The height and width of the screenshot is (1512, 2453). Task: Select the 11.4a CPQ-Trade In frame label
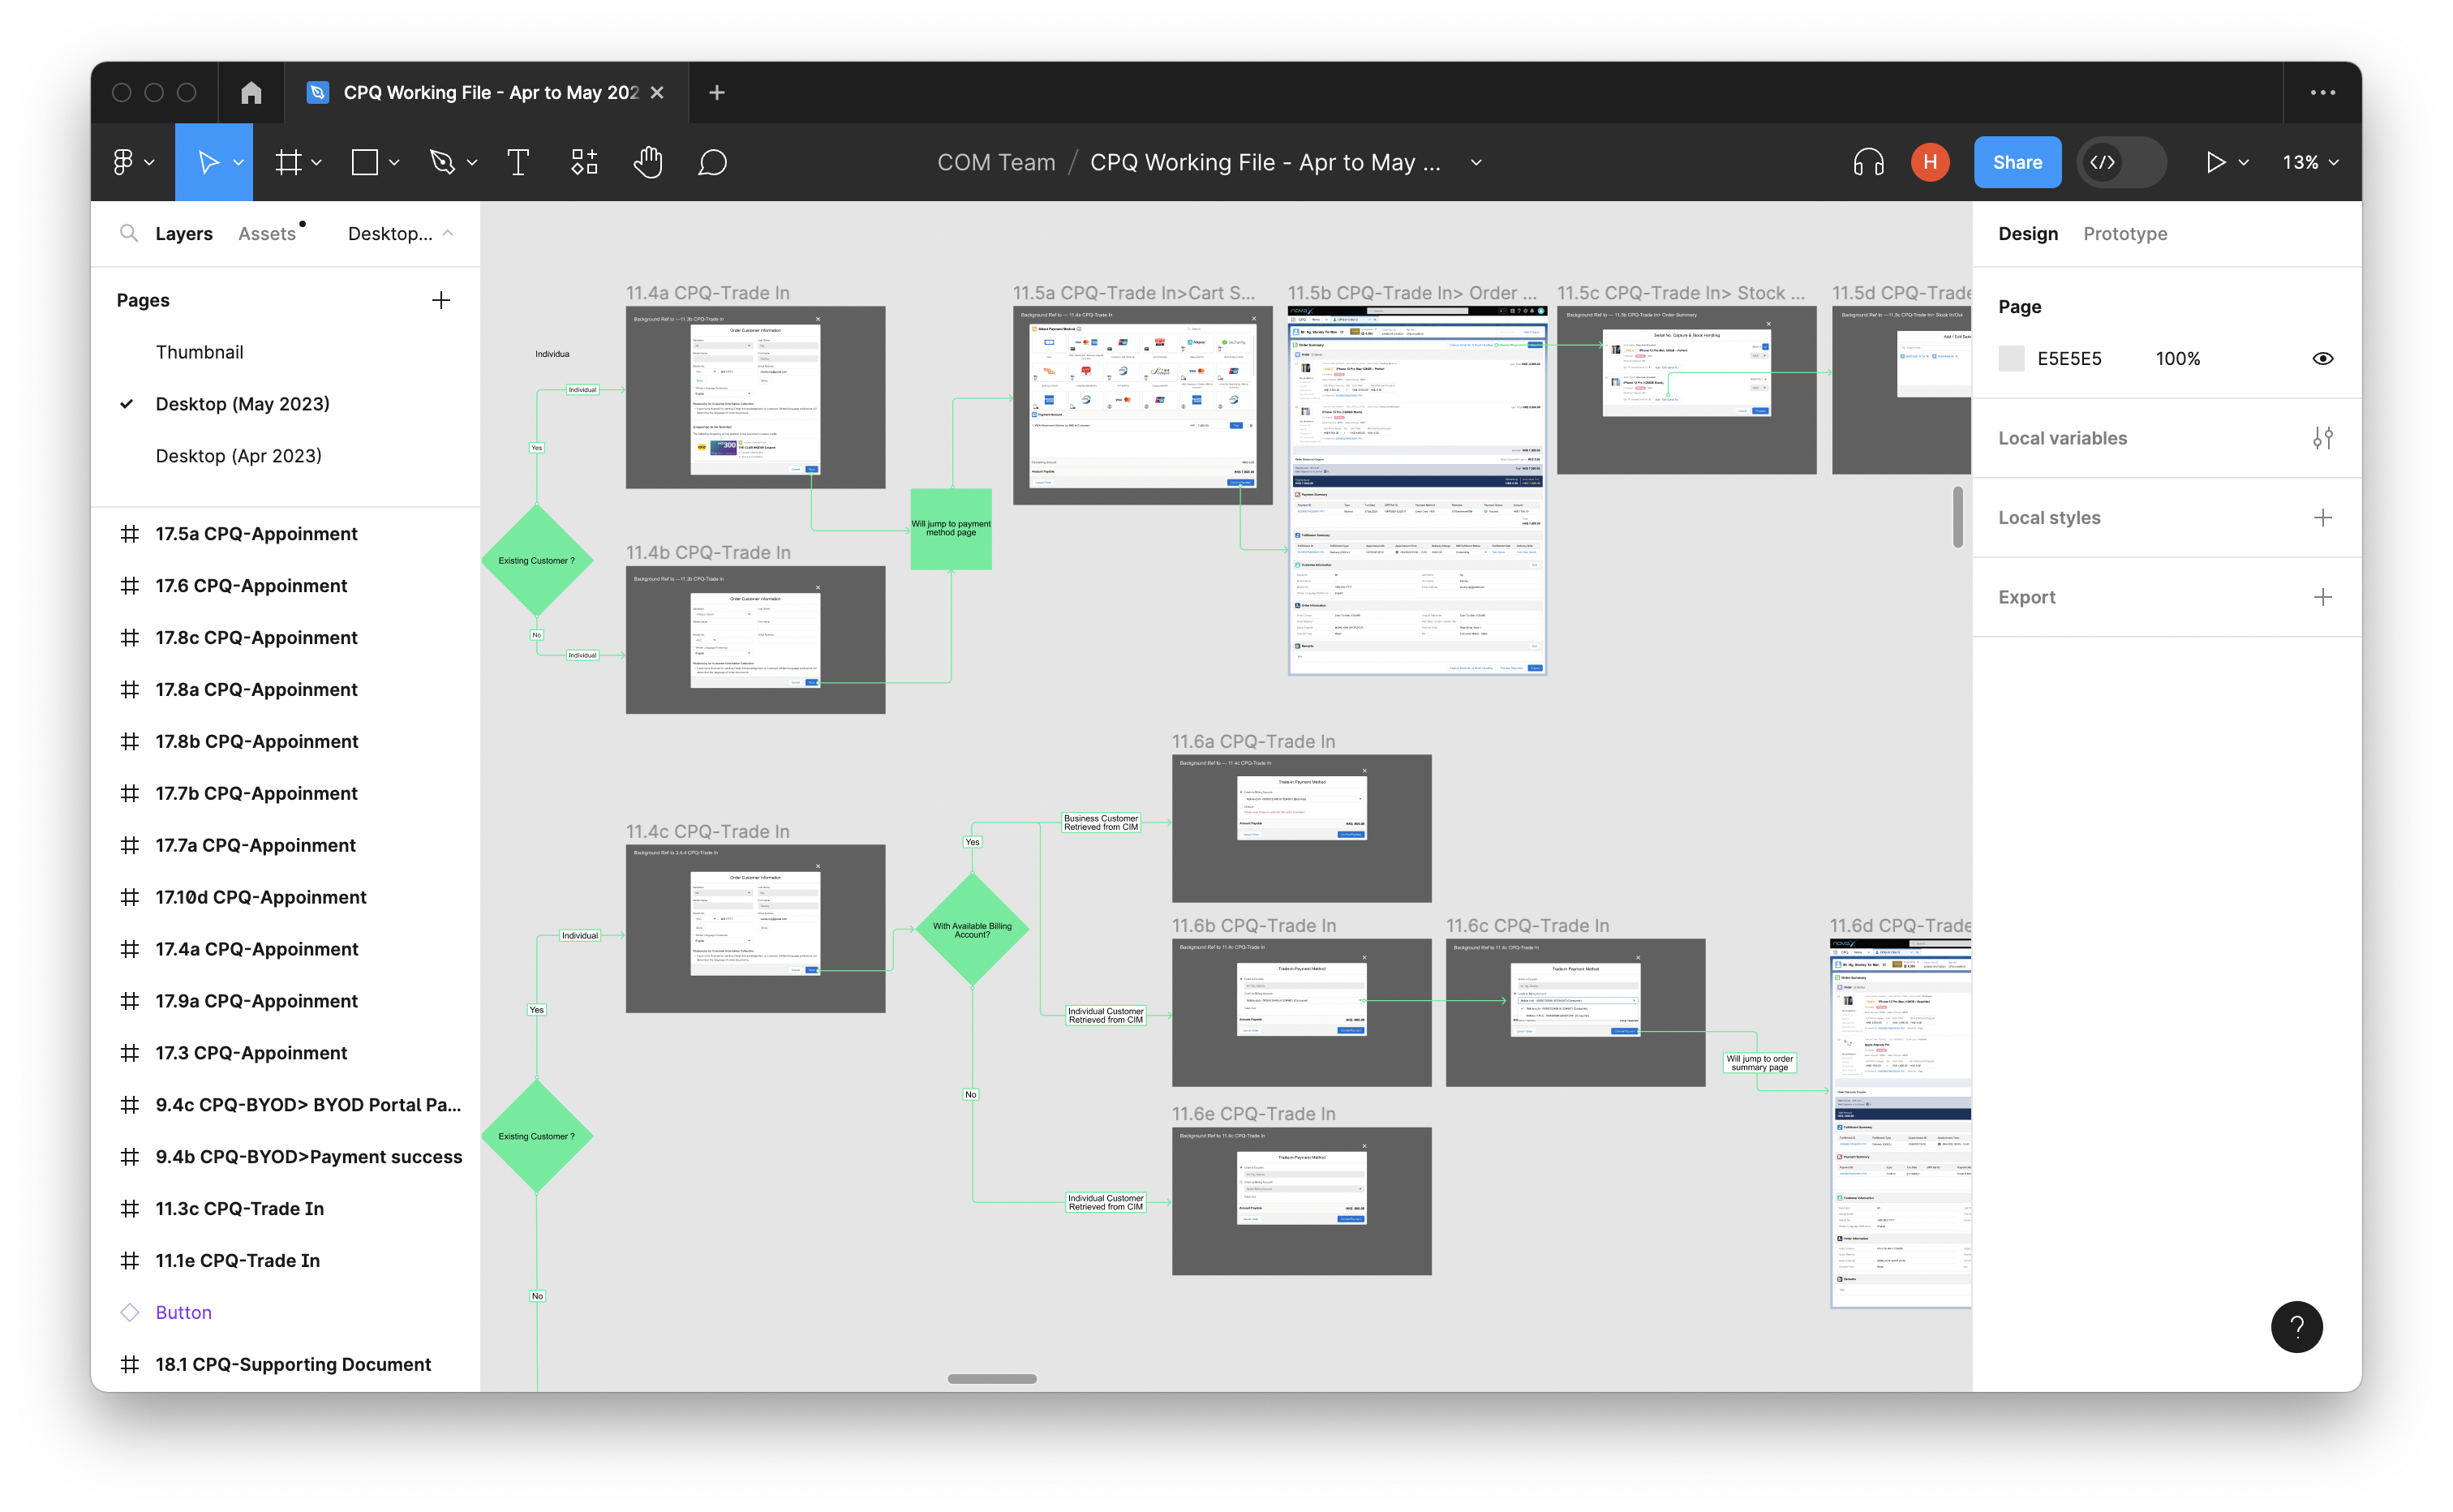707,292
